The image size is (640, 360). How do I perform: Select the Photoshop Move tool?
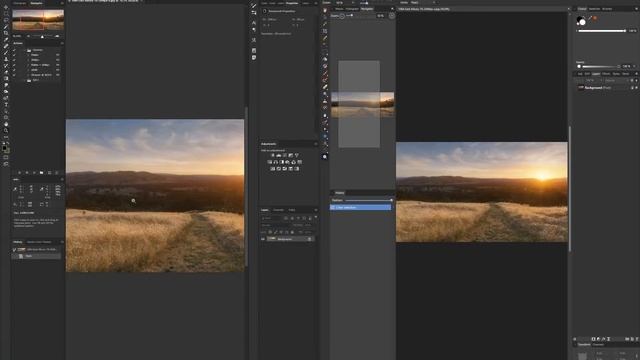pos(6,7)
